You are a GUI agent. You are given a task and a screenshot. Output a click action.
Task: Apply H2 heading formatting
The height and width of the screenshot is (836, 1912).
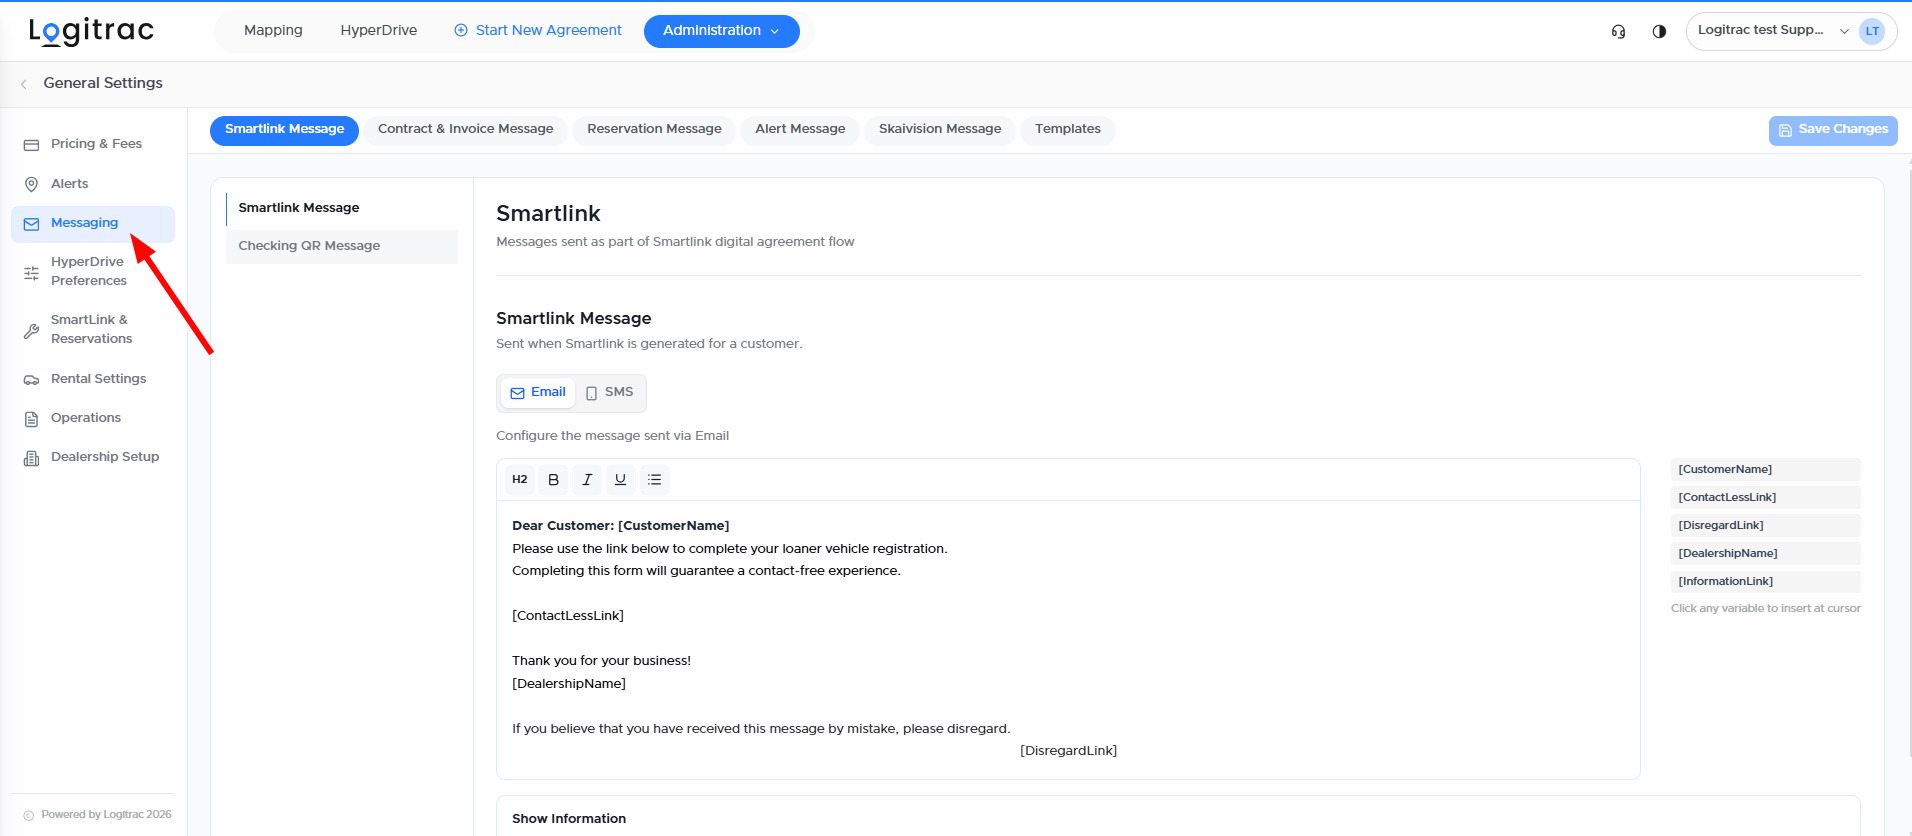(x=520, y=480)
